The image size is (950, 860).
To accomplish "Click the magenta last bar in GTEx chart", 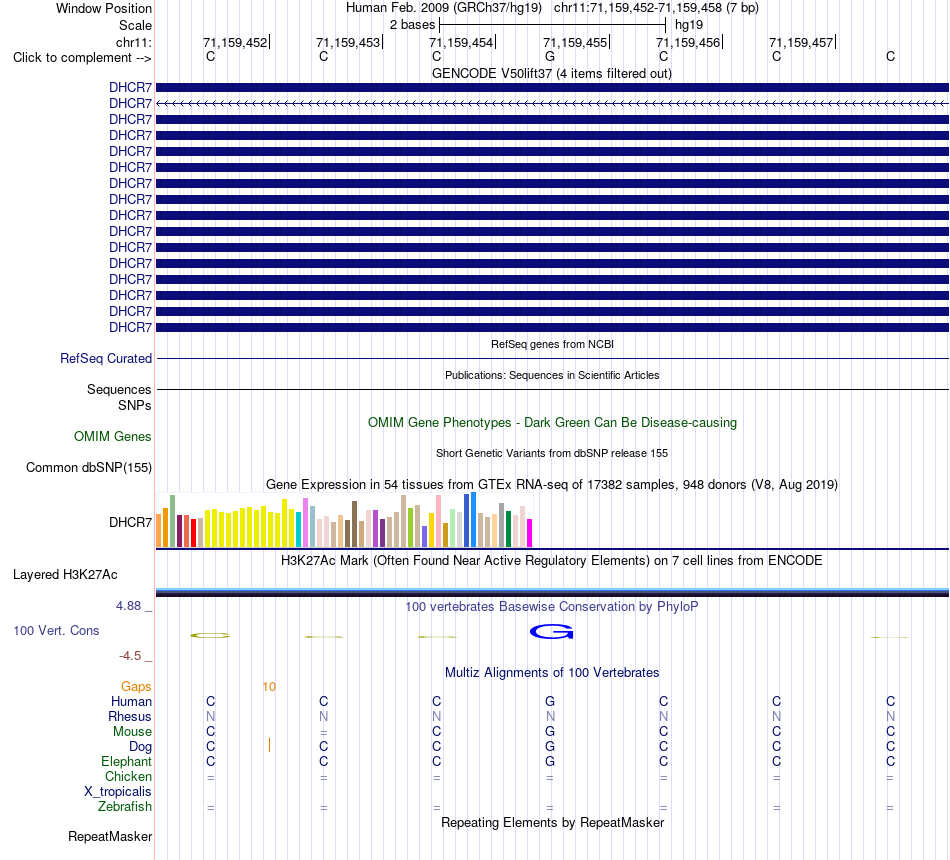I will click(x=530, y=533).
